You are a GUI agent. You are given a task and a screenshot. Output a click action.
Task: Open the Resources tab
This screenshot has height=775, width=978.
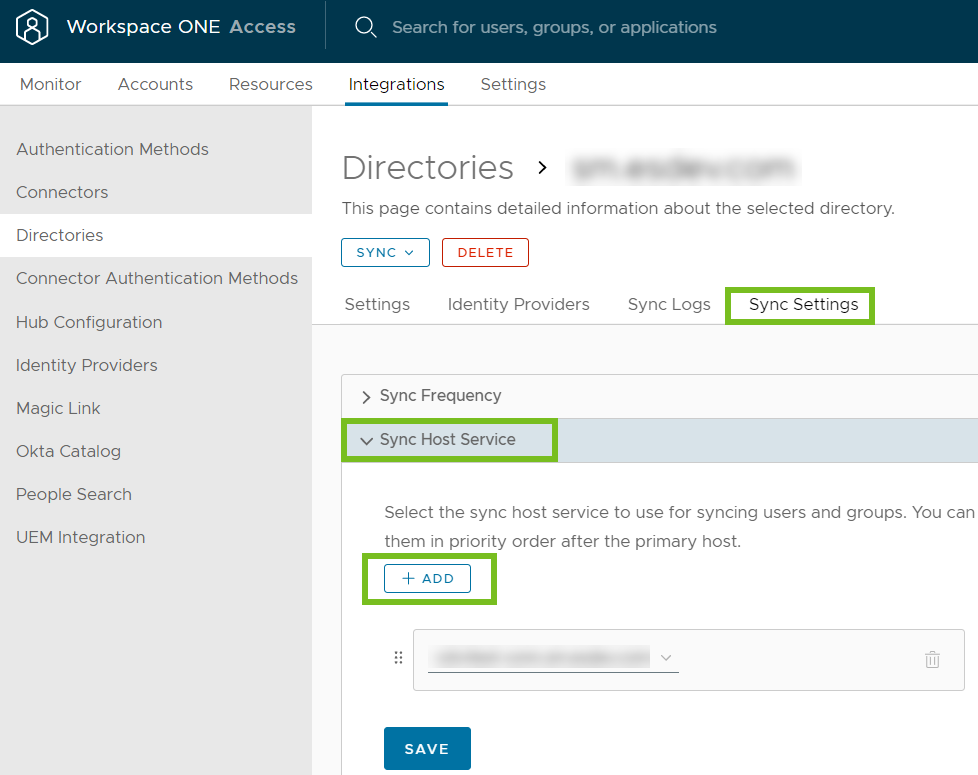point(271,84)
